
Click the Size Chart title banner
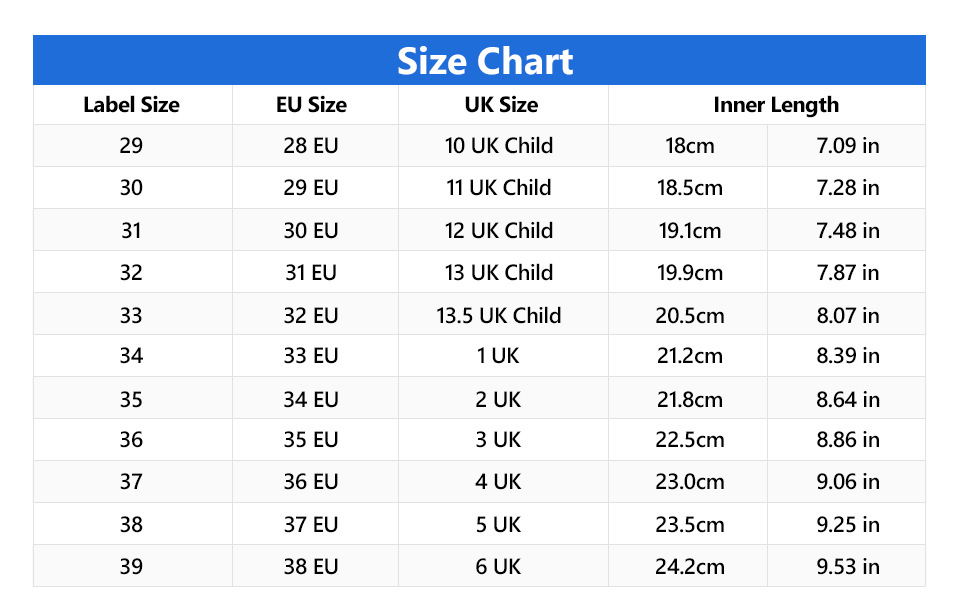click(485, 61)
